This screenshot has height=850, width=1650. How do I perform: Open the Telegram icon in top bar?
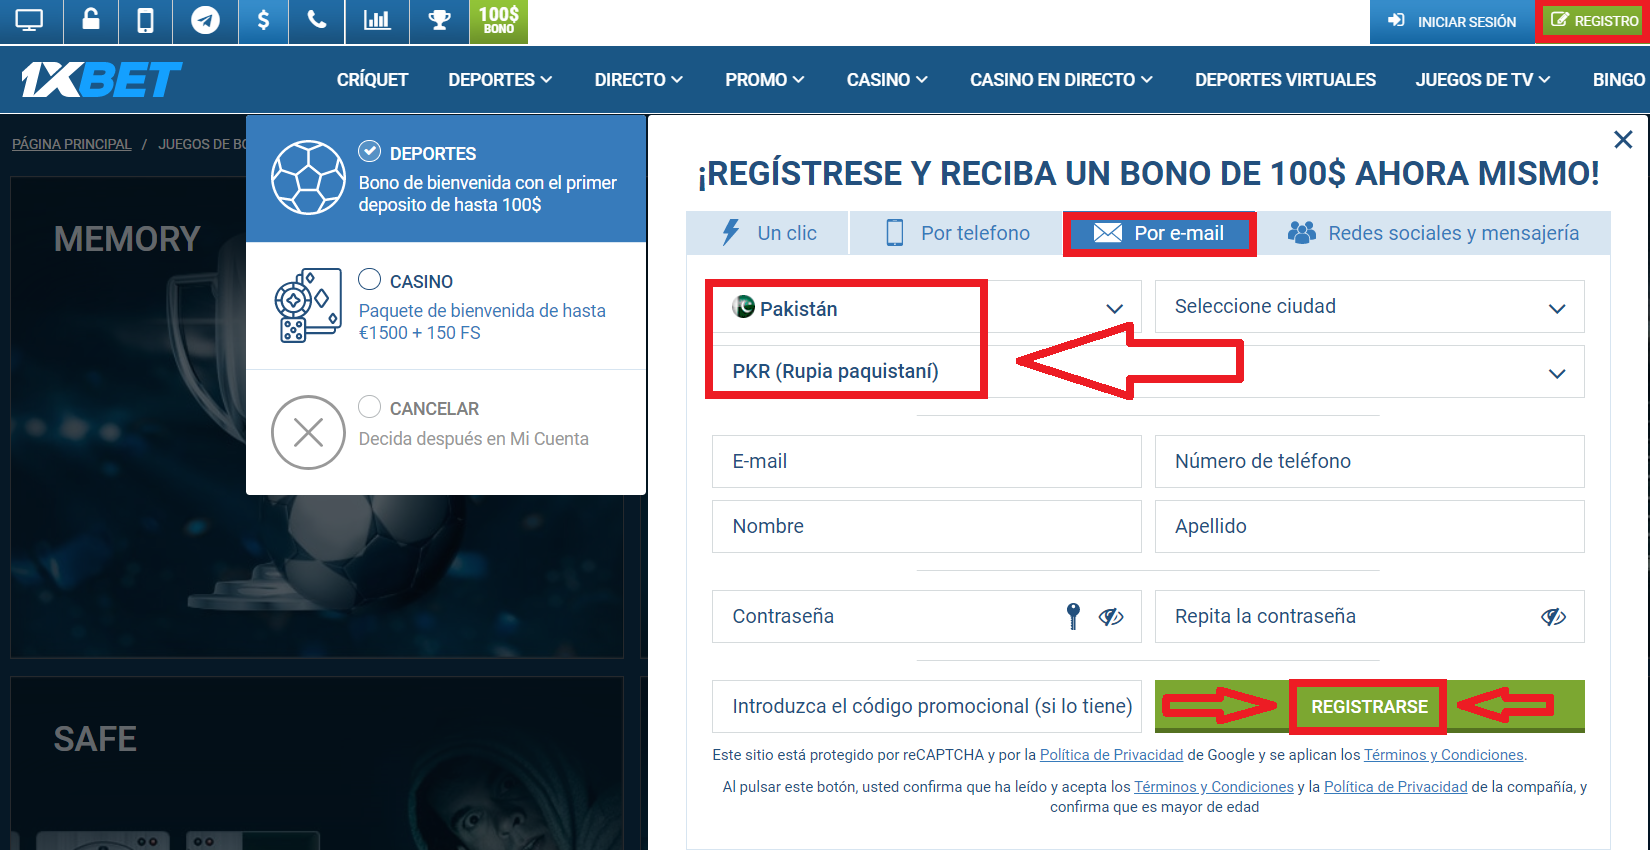pos(205,20)
